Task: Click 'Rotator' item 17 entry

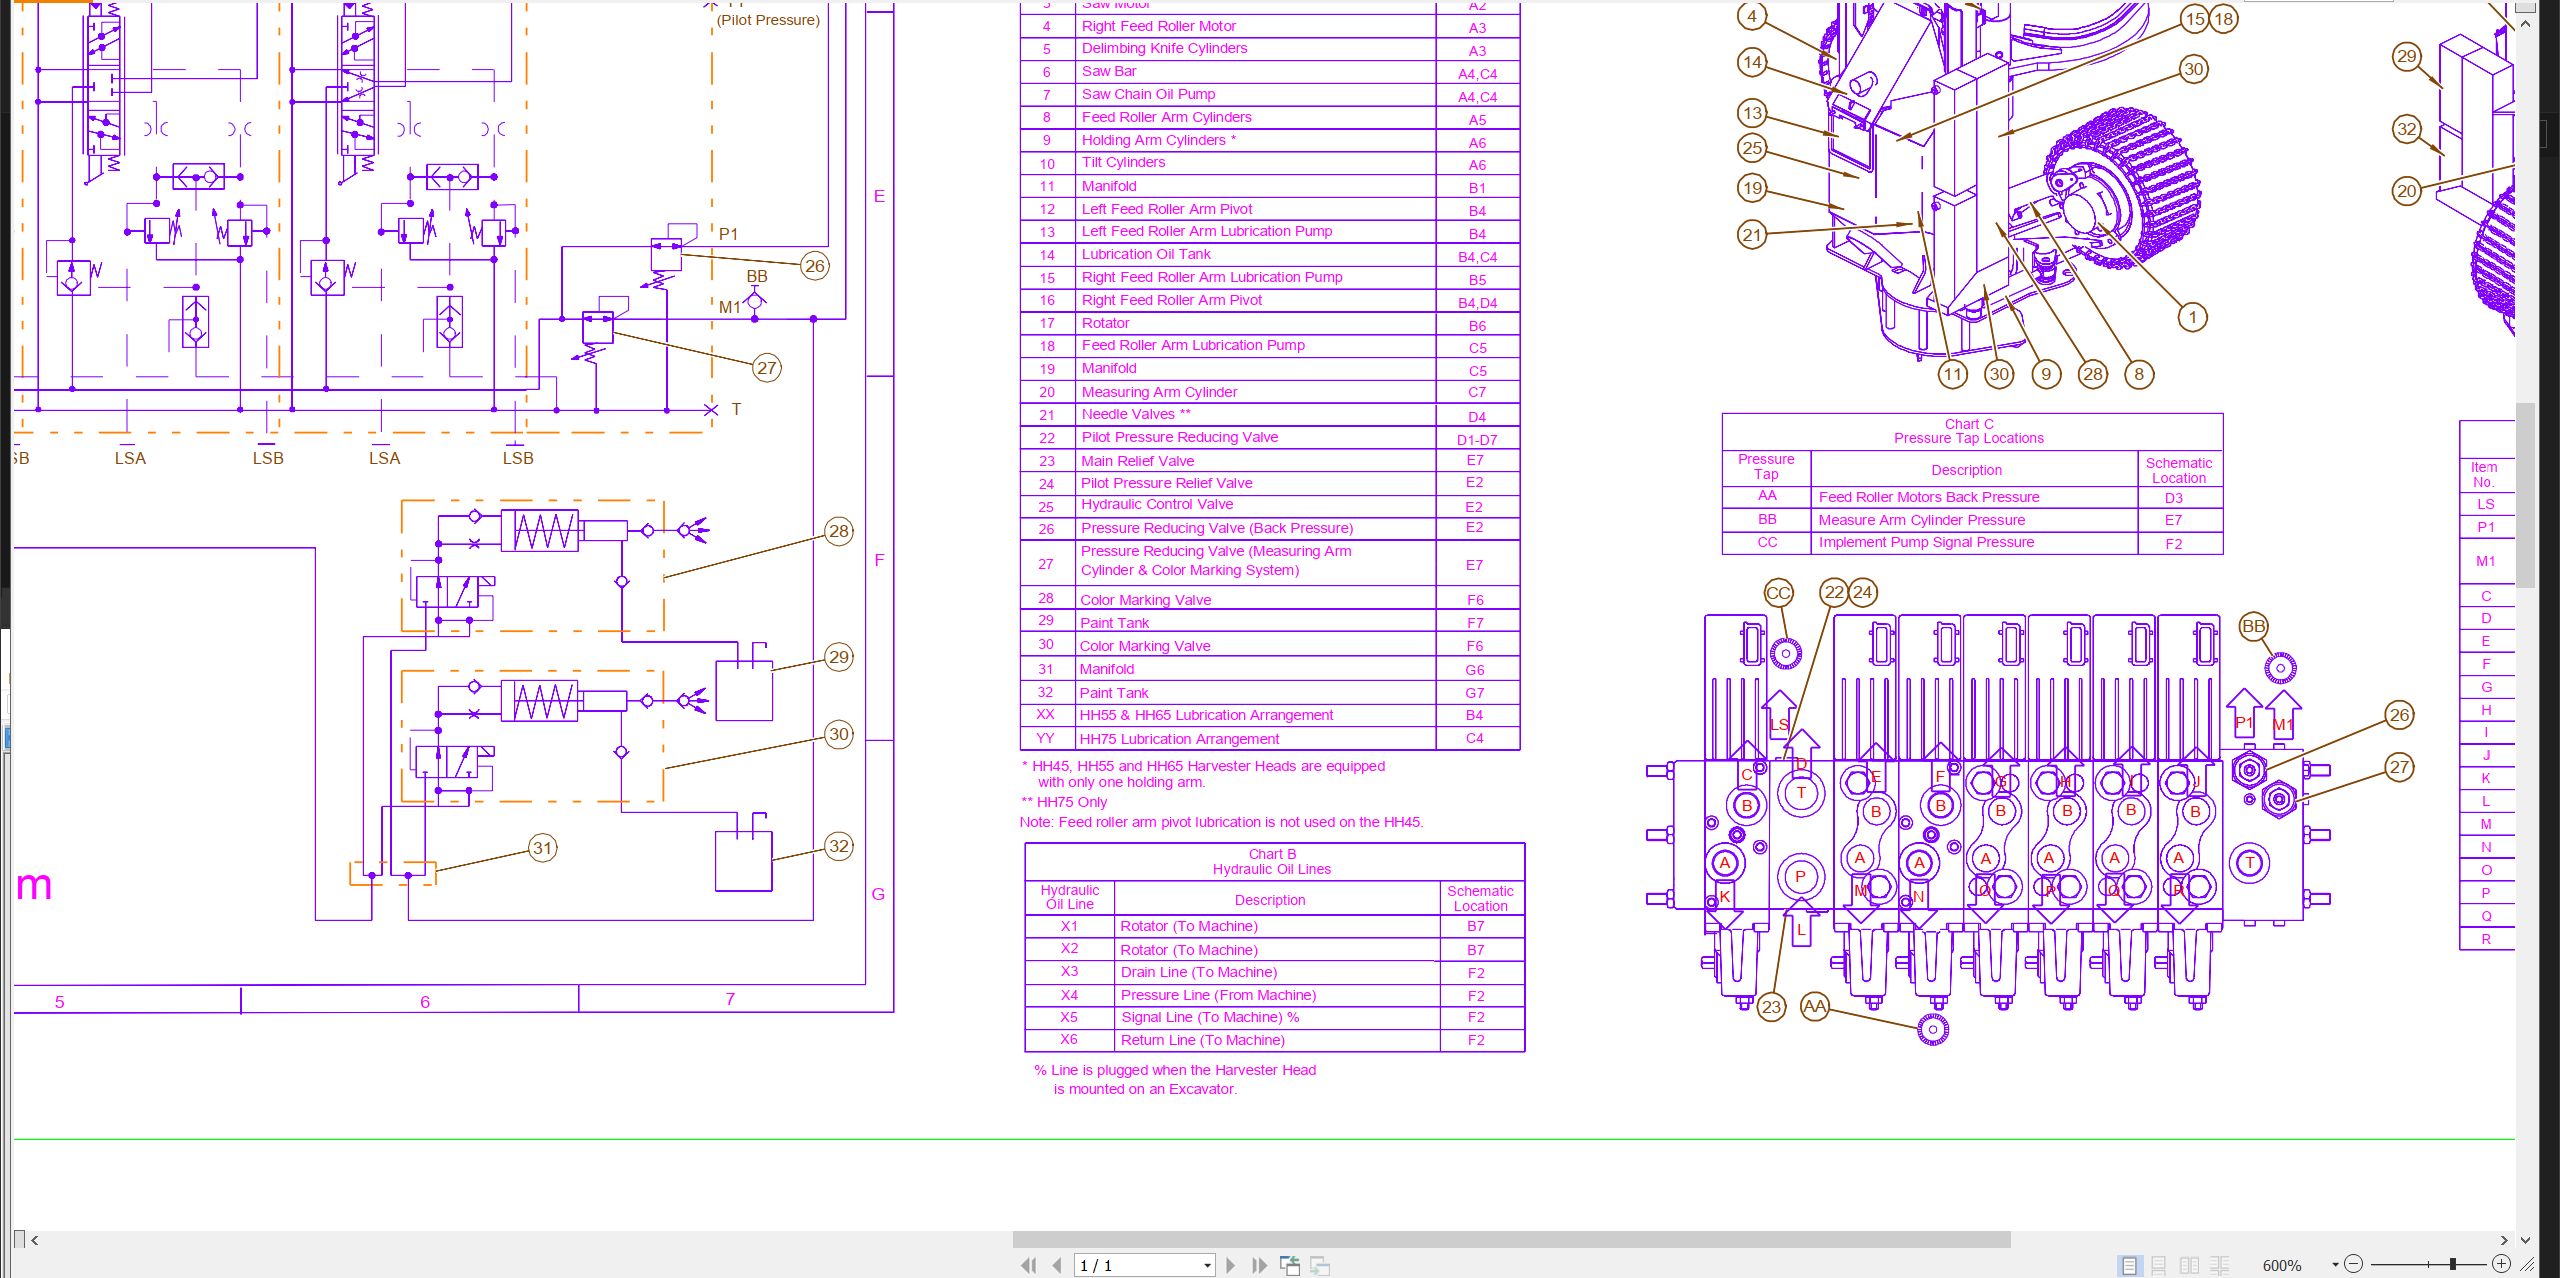Action: tap(1105, 323)
